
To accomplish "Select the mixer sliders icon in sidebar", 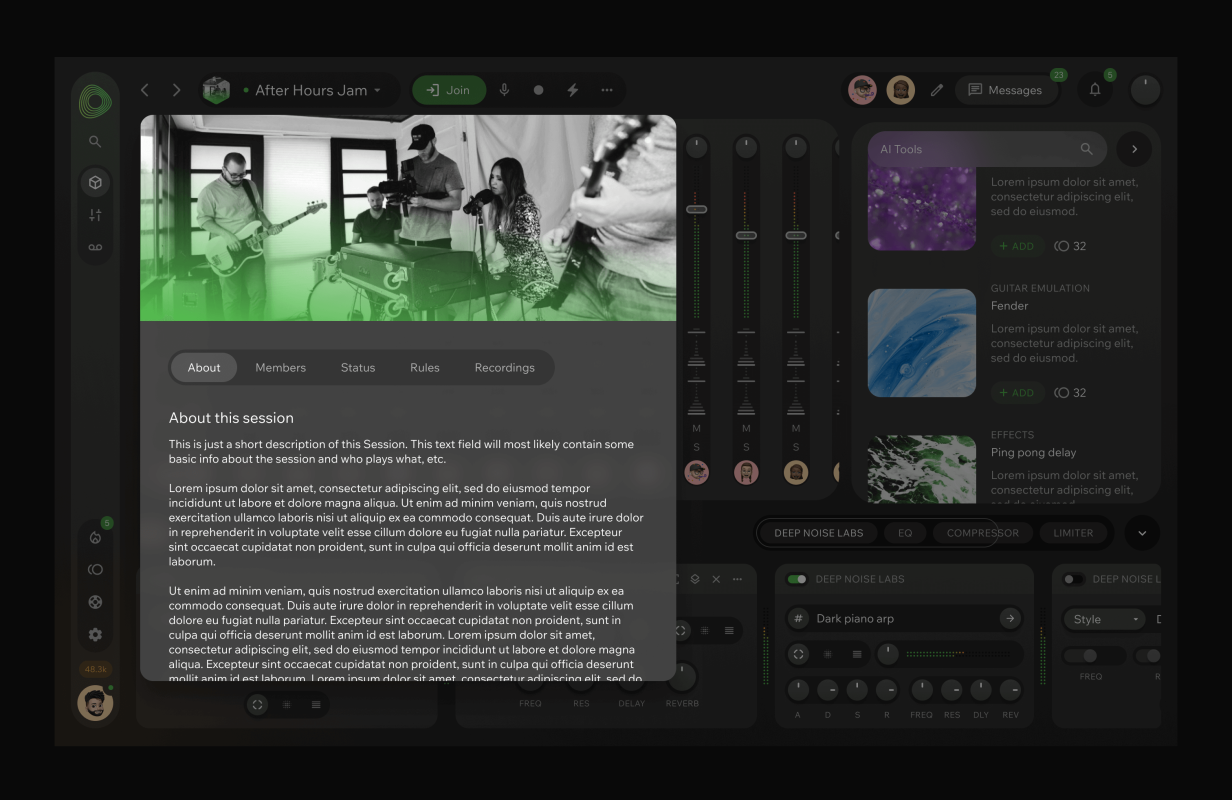I will point(95,215).
